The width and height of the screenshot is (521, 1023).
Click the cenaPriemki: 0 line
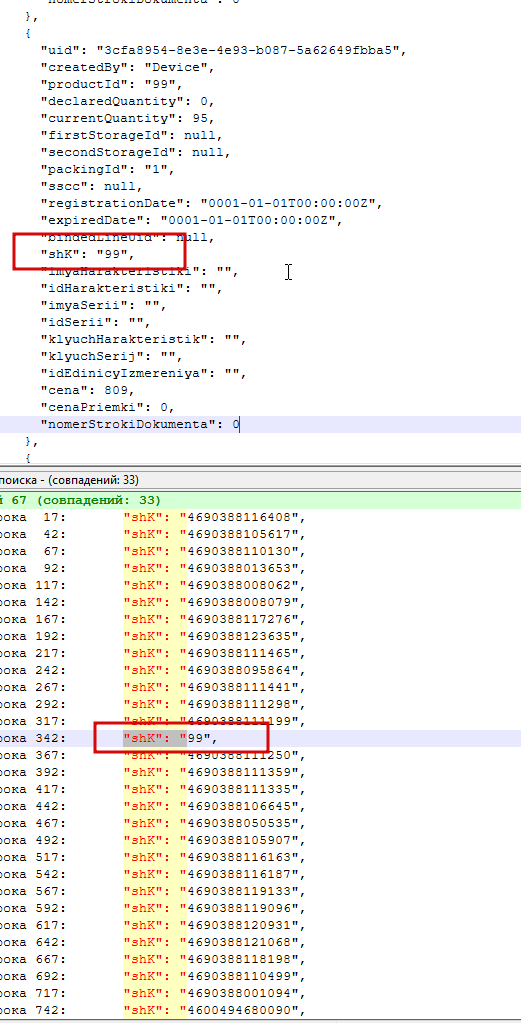point(108,406)
